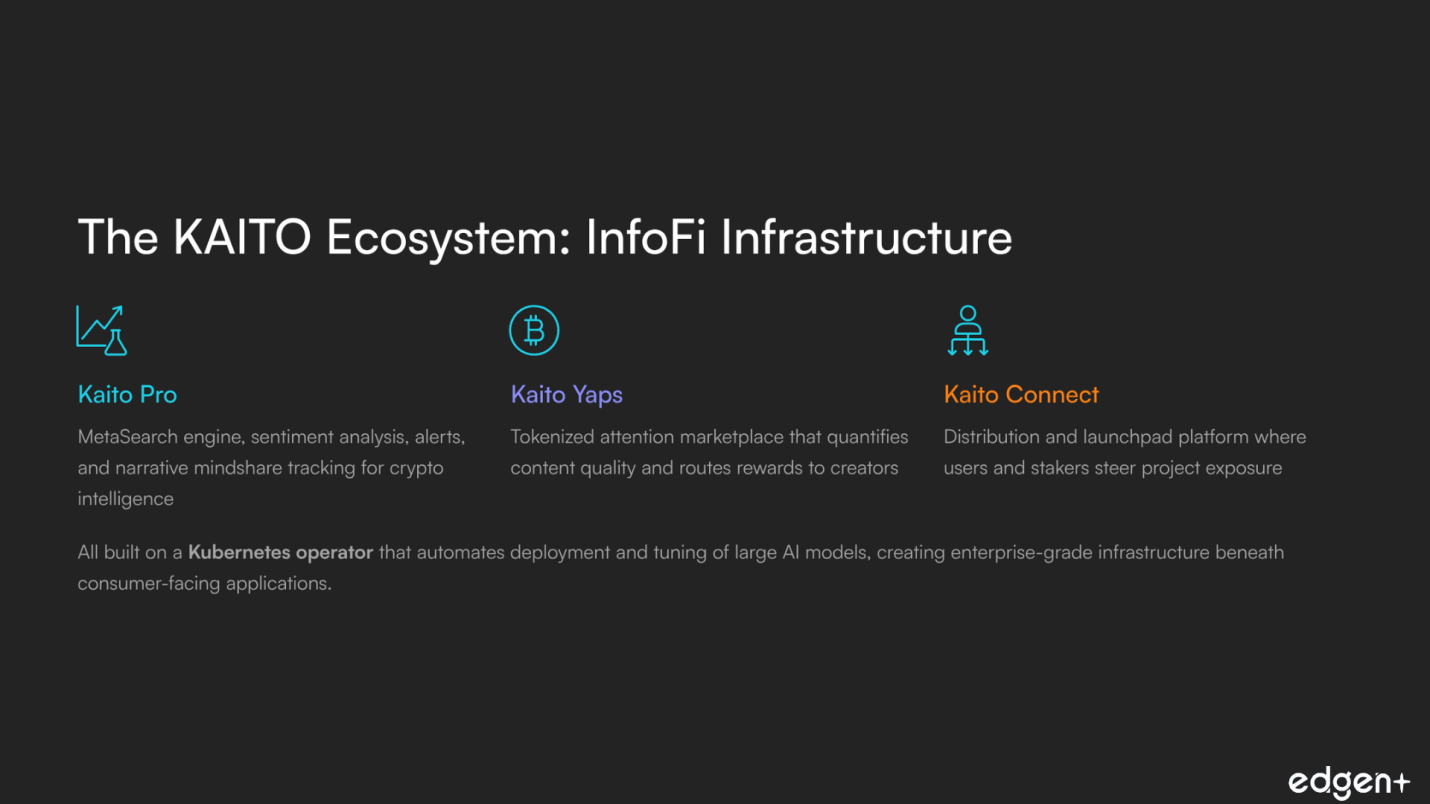Click the bold 'Kubernetes operator' text
Screen dimensions: 1430x804
(x=280, y=552)
